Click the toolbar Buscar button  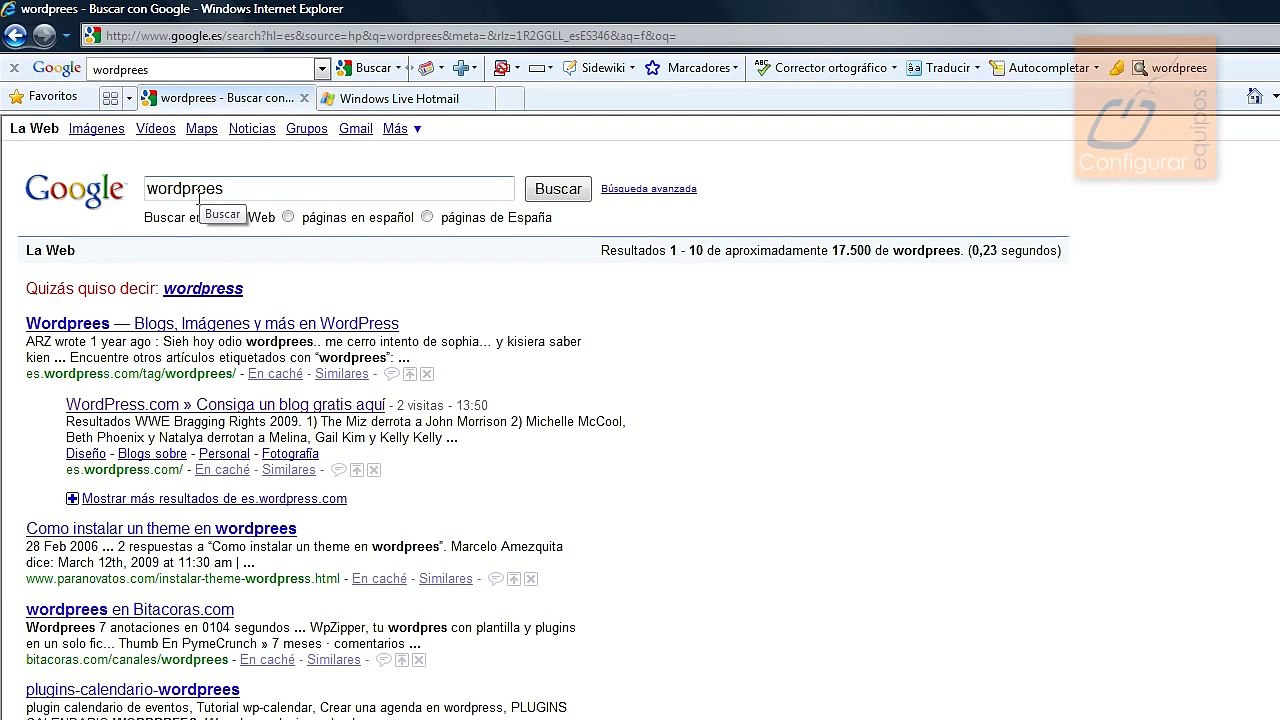point(365,68)
